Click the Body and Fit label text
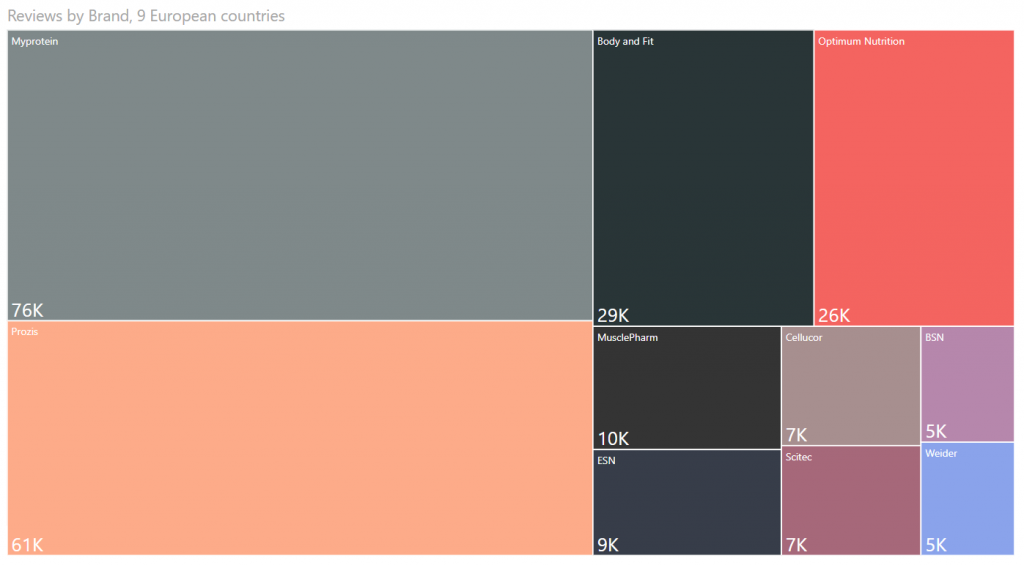Screen dimensions: 1024x566 click(x=625, y=41)
